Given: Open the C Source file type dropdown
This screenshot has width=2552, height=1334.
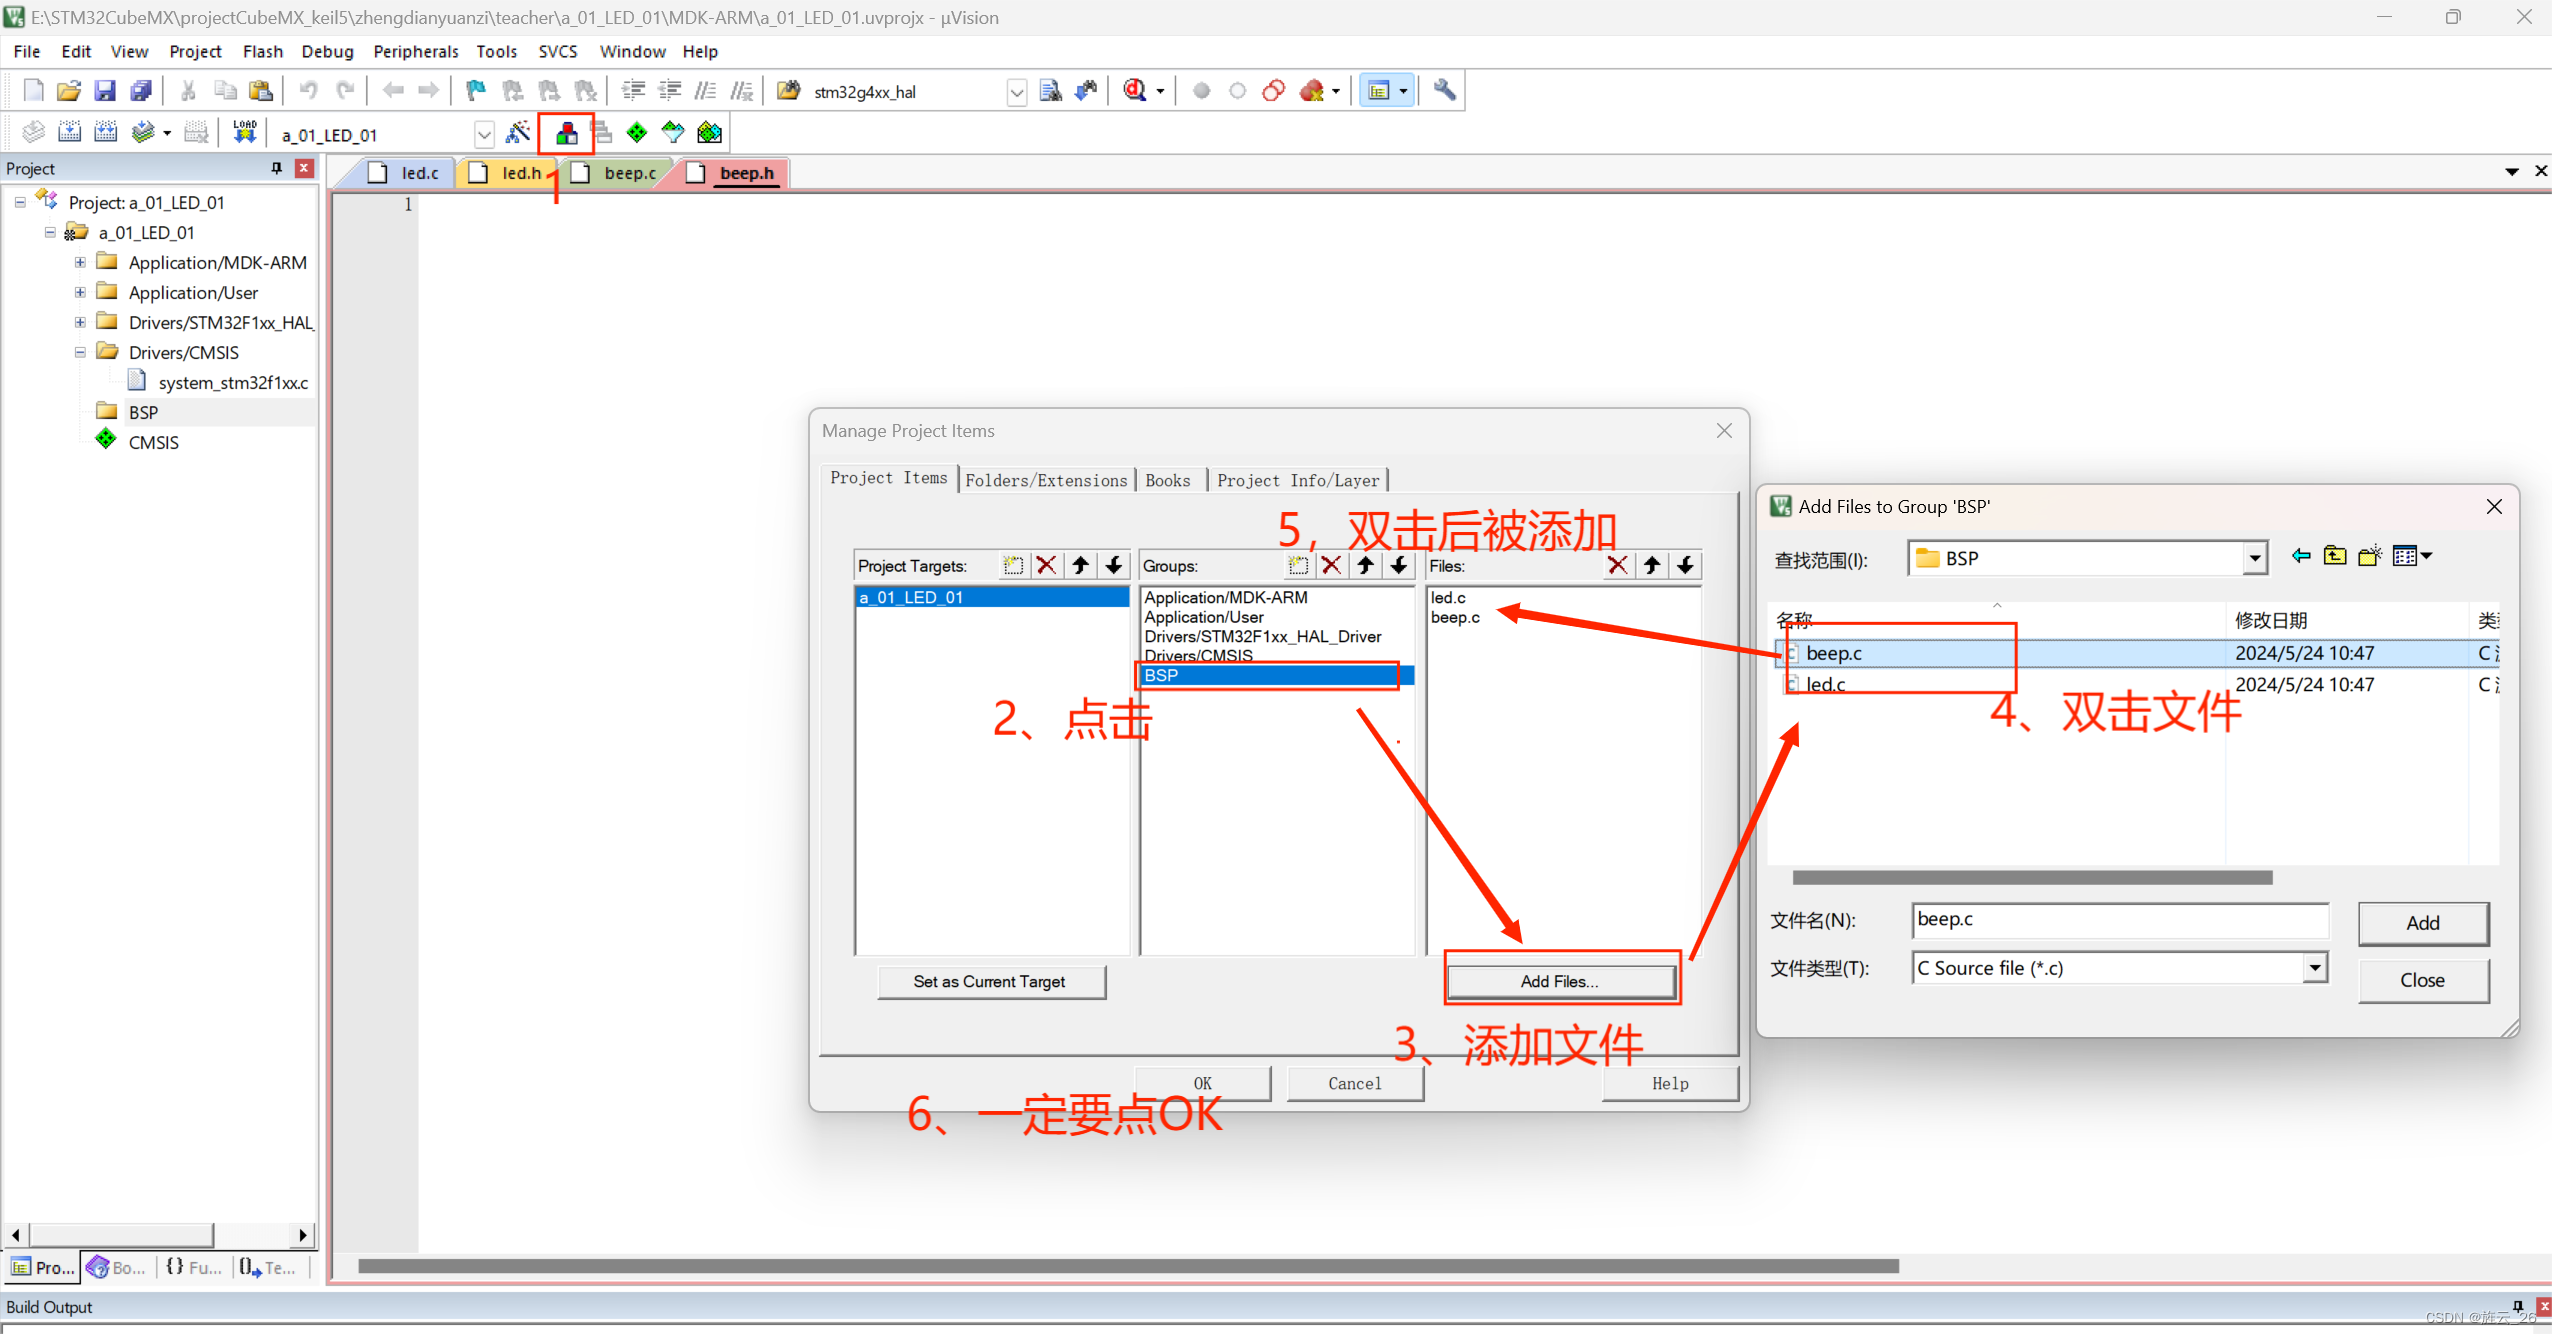Looking at the screenshot, I should [2314, 968].
